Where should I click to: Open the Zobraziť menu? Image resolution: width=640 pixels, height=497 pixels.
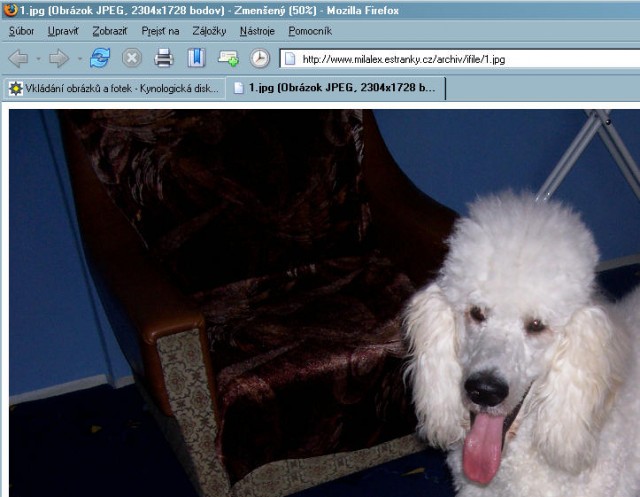110,31
